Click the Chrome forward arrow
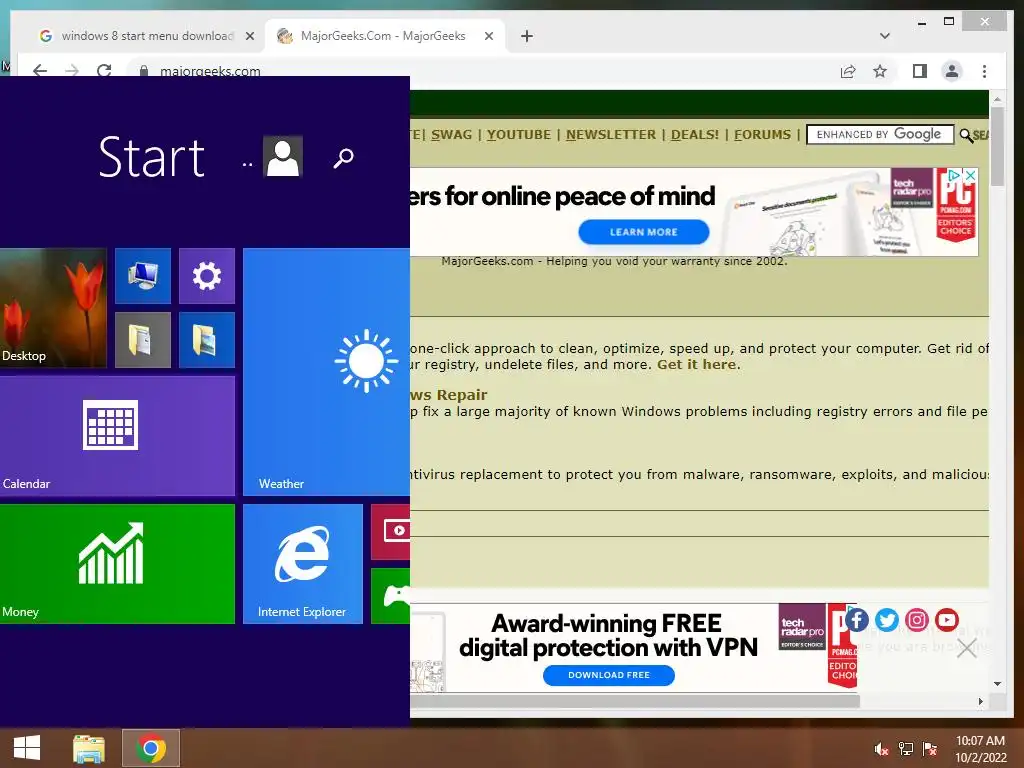The height and width of the screenshot is (768, 1024). (72, 71)
